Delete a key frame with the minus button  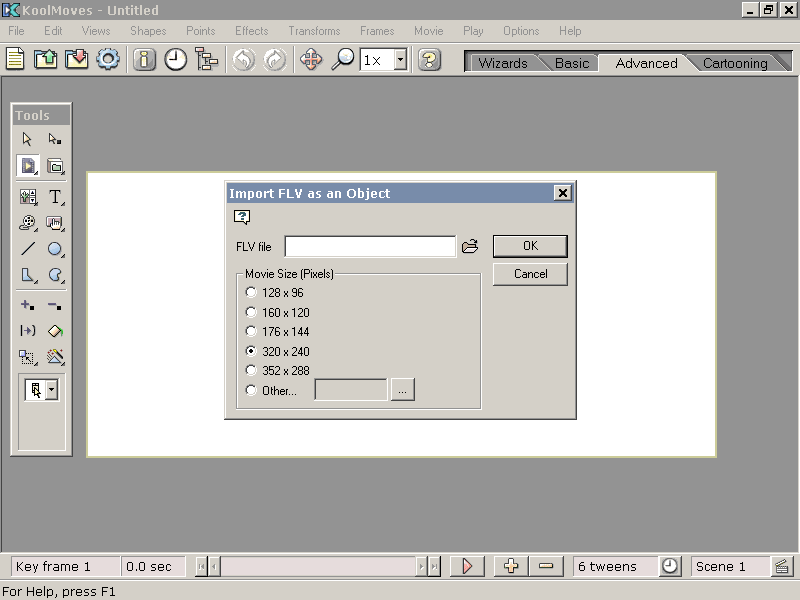pos(546,566)
